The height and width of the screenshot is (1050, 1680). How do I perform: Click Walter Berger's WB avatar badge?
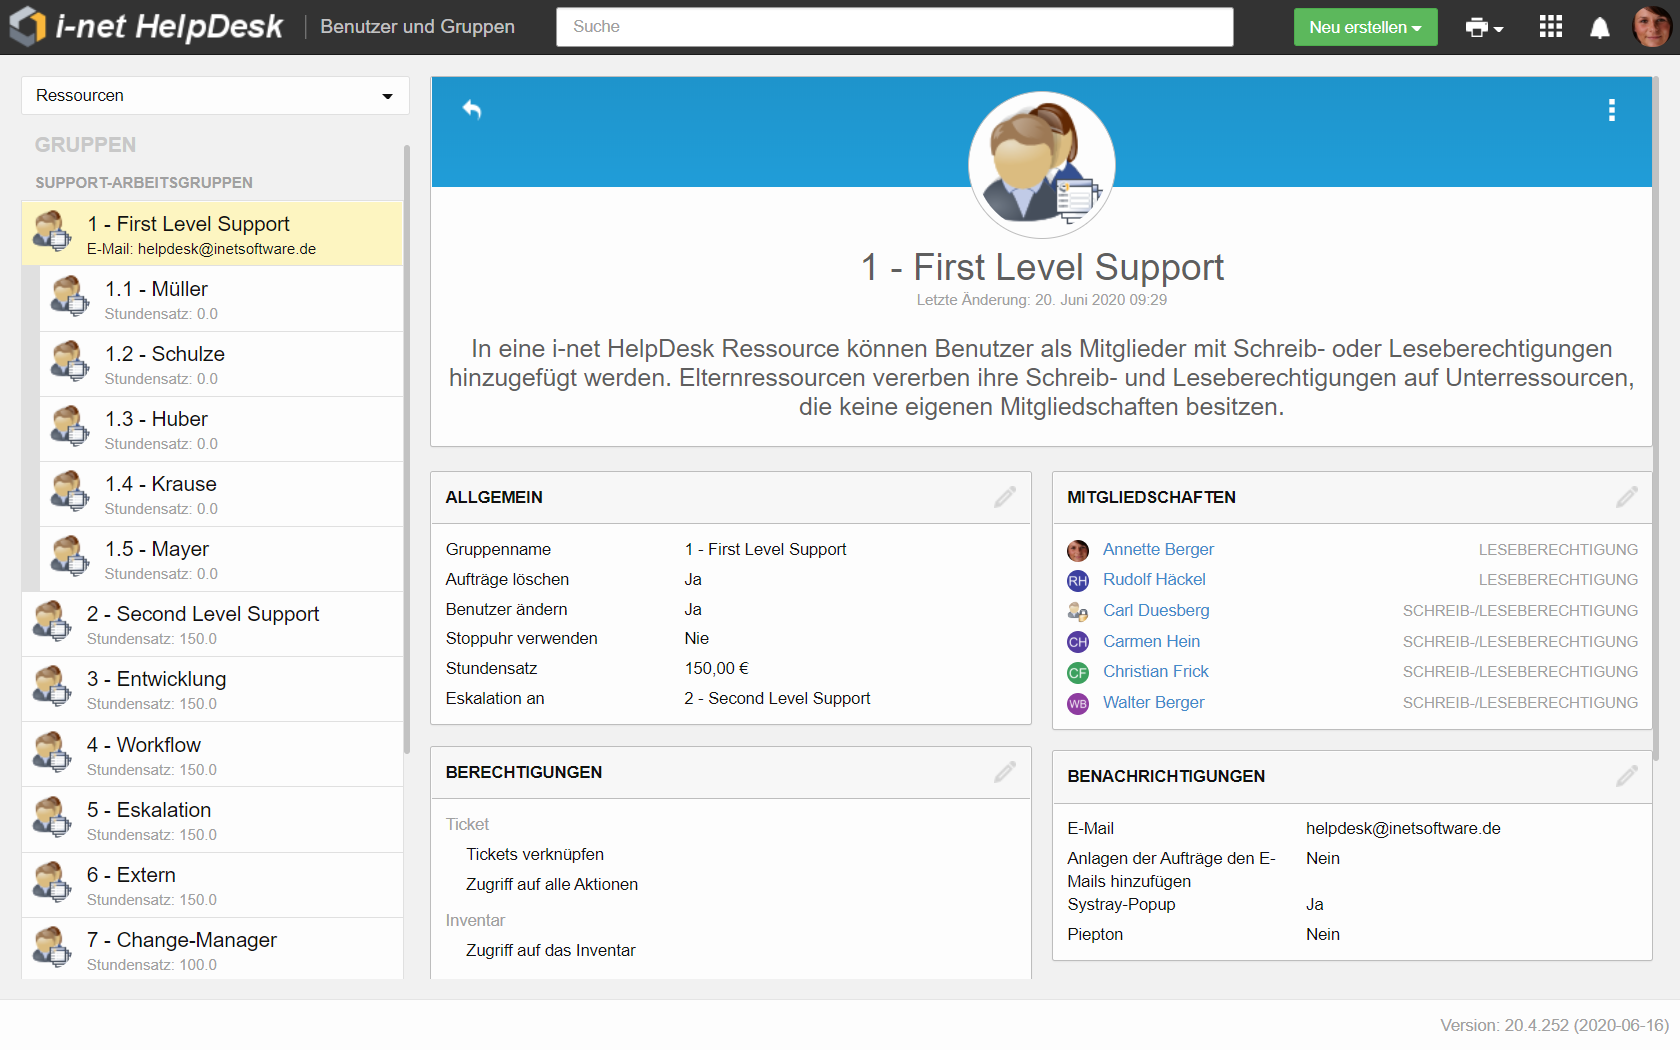tap(1078, 704)
